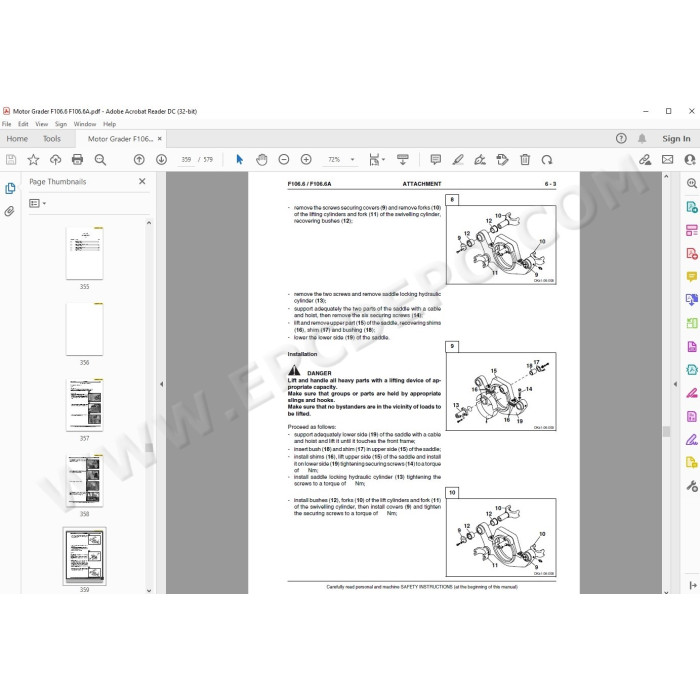This screenshot has height=700, width=700.
Task: Open the notifications bell
Action: click(x=642, y=138)
